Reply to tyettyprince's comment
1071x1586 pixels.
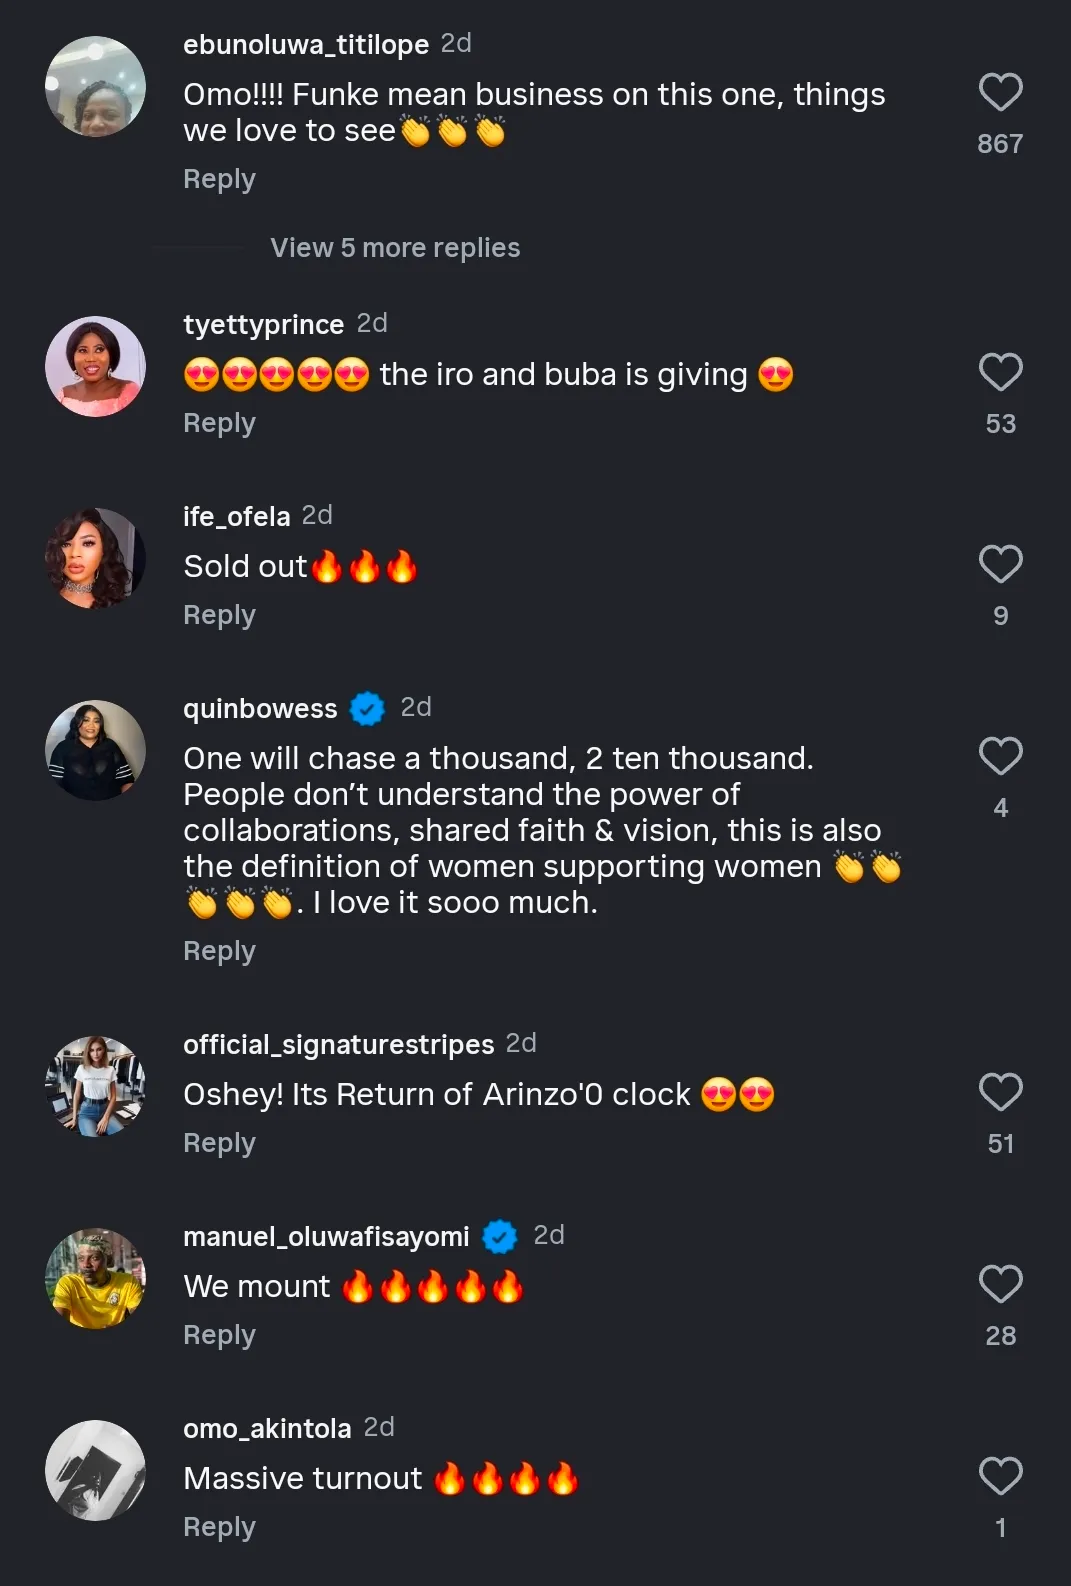click(219, 423)
